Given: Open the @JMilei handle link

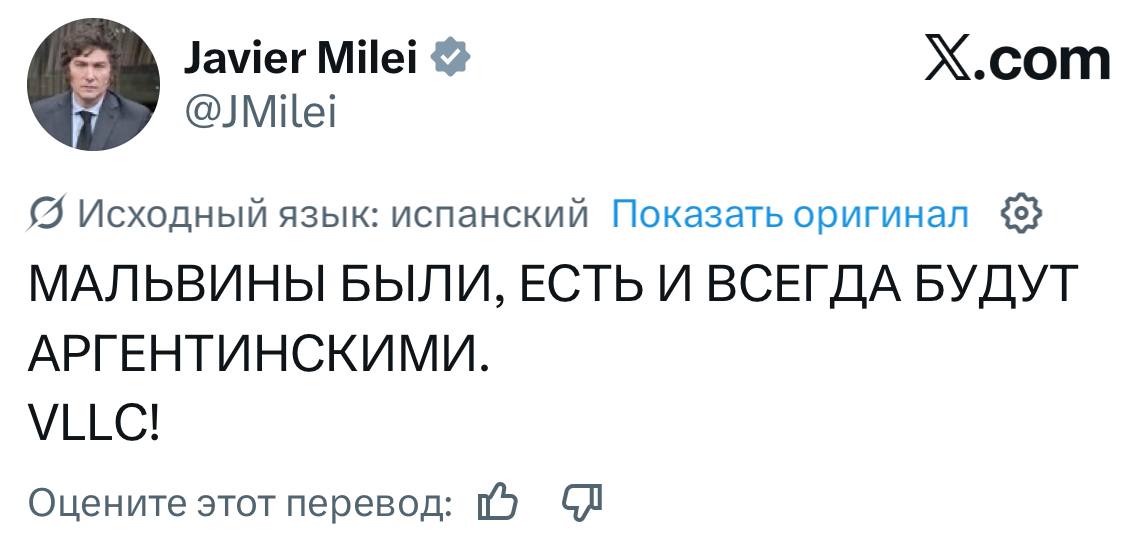Looking at the screenshot, I should [x=260, y=115].
